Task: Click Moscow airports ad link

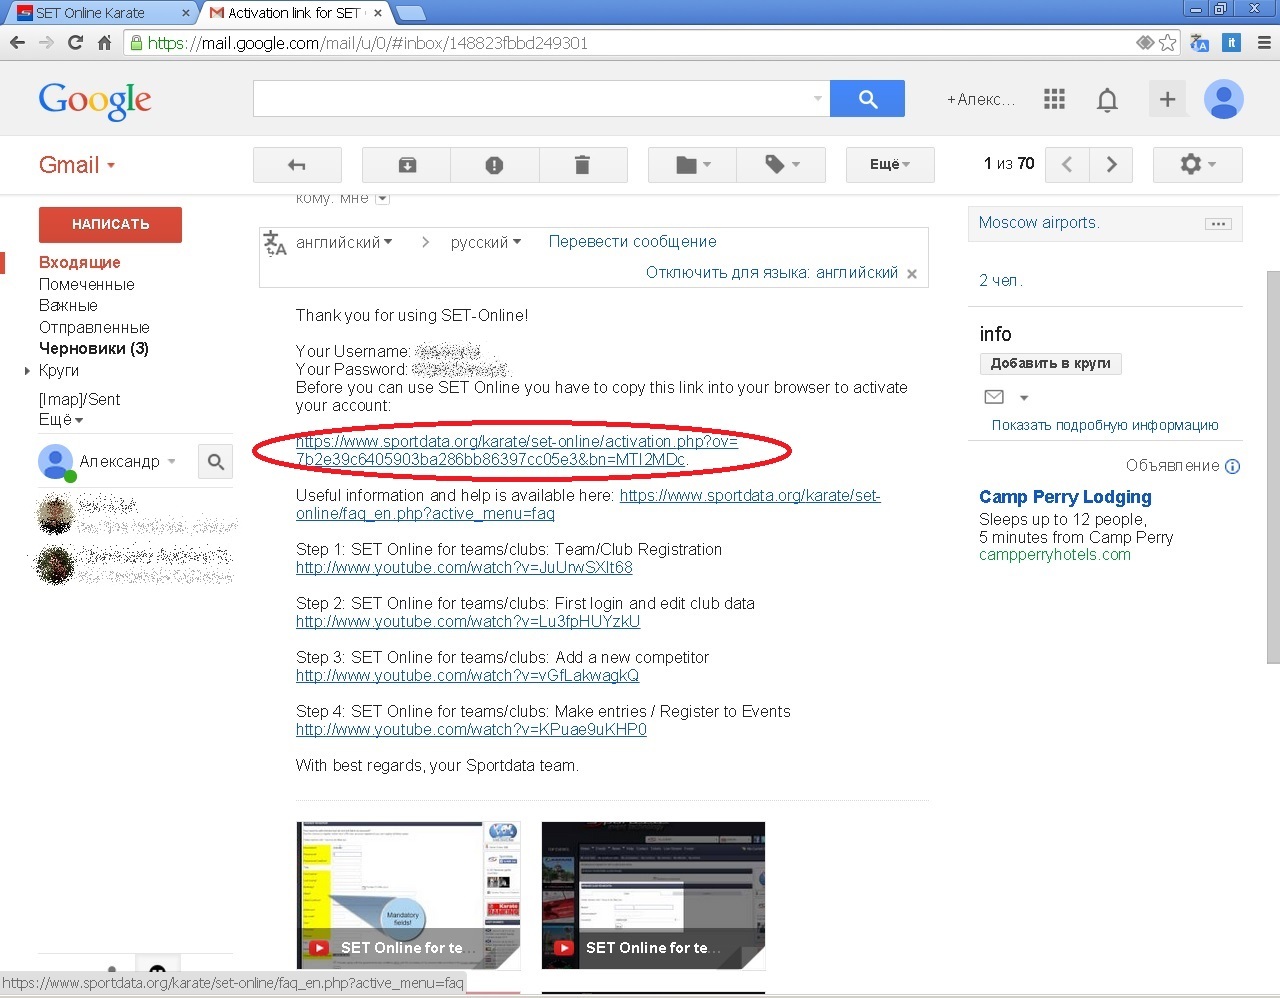Action: 1039,222
